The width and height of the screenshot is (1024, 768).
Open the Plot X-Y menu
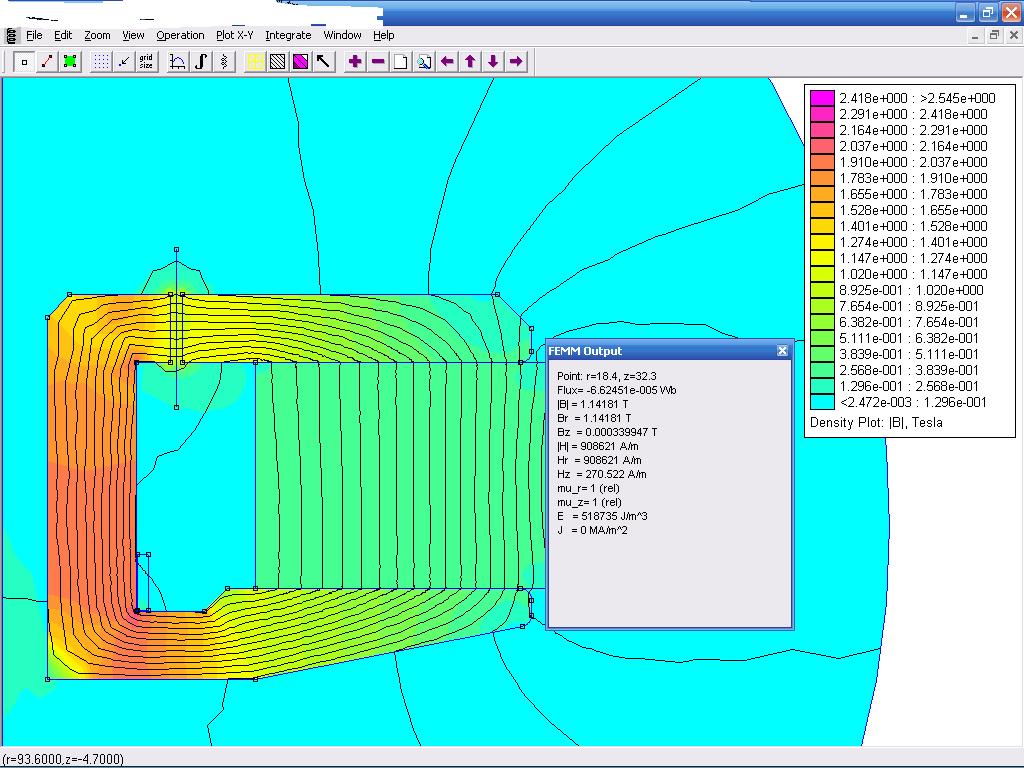coord(235,35)
